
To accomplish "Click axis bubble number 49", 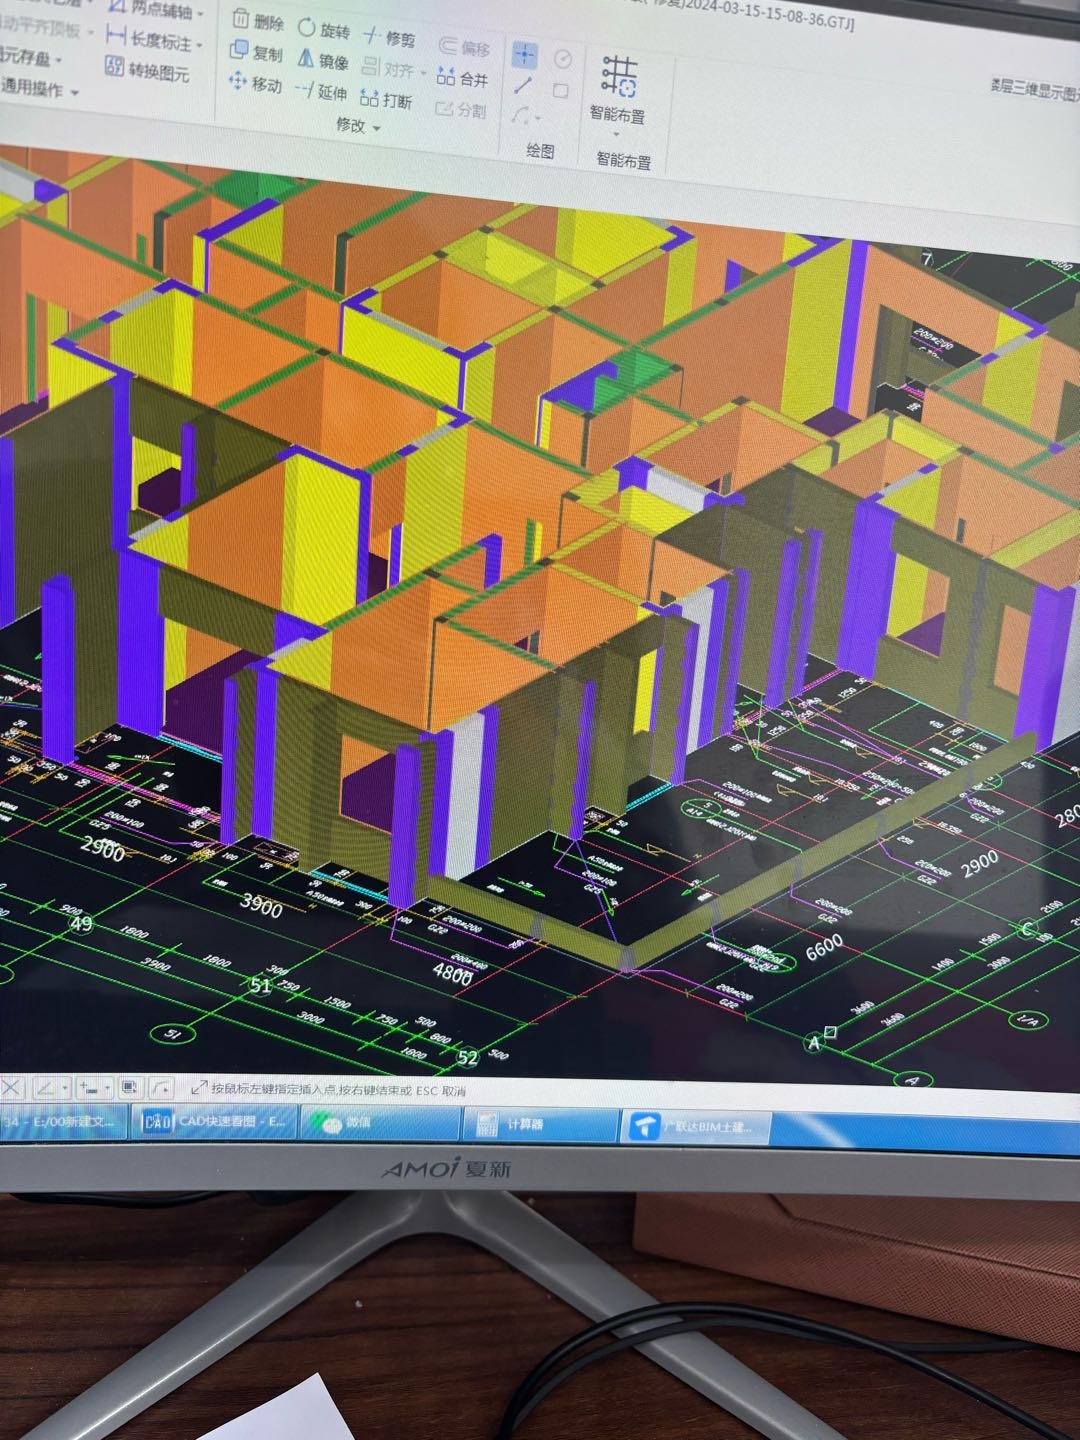I will (80, 923).
